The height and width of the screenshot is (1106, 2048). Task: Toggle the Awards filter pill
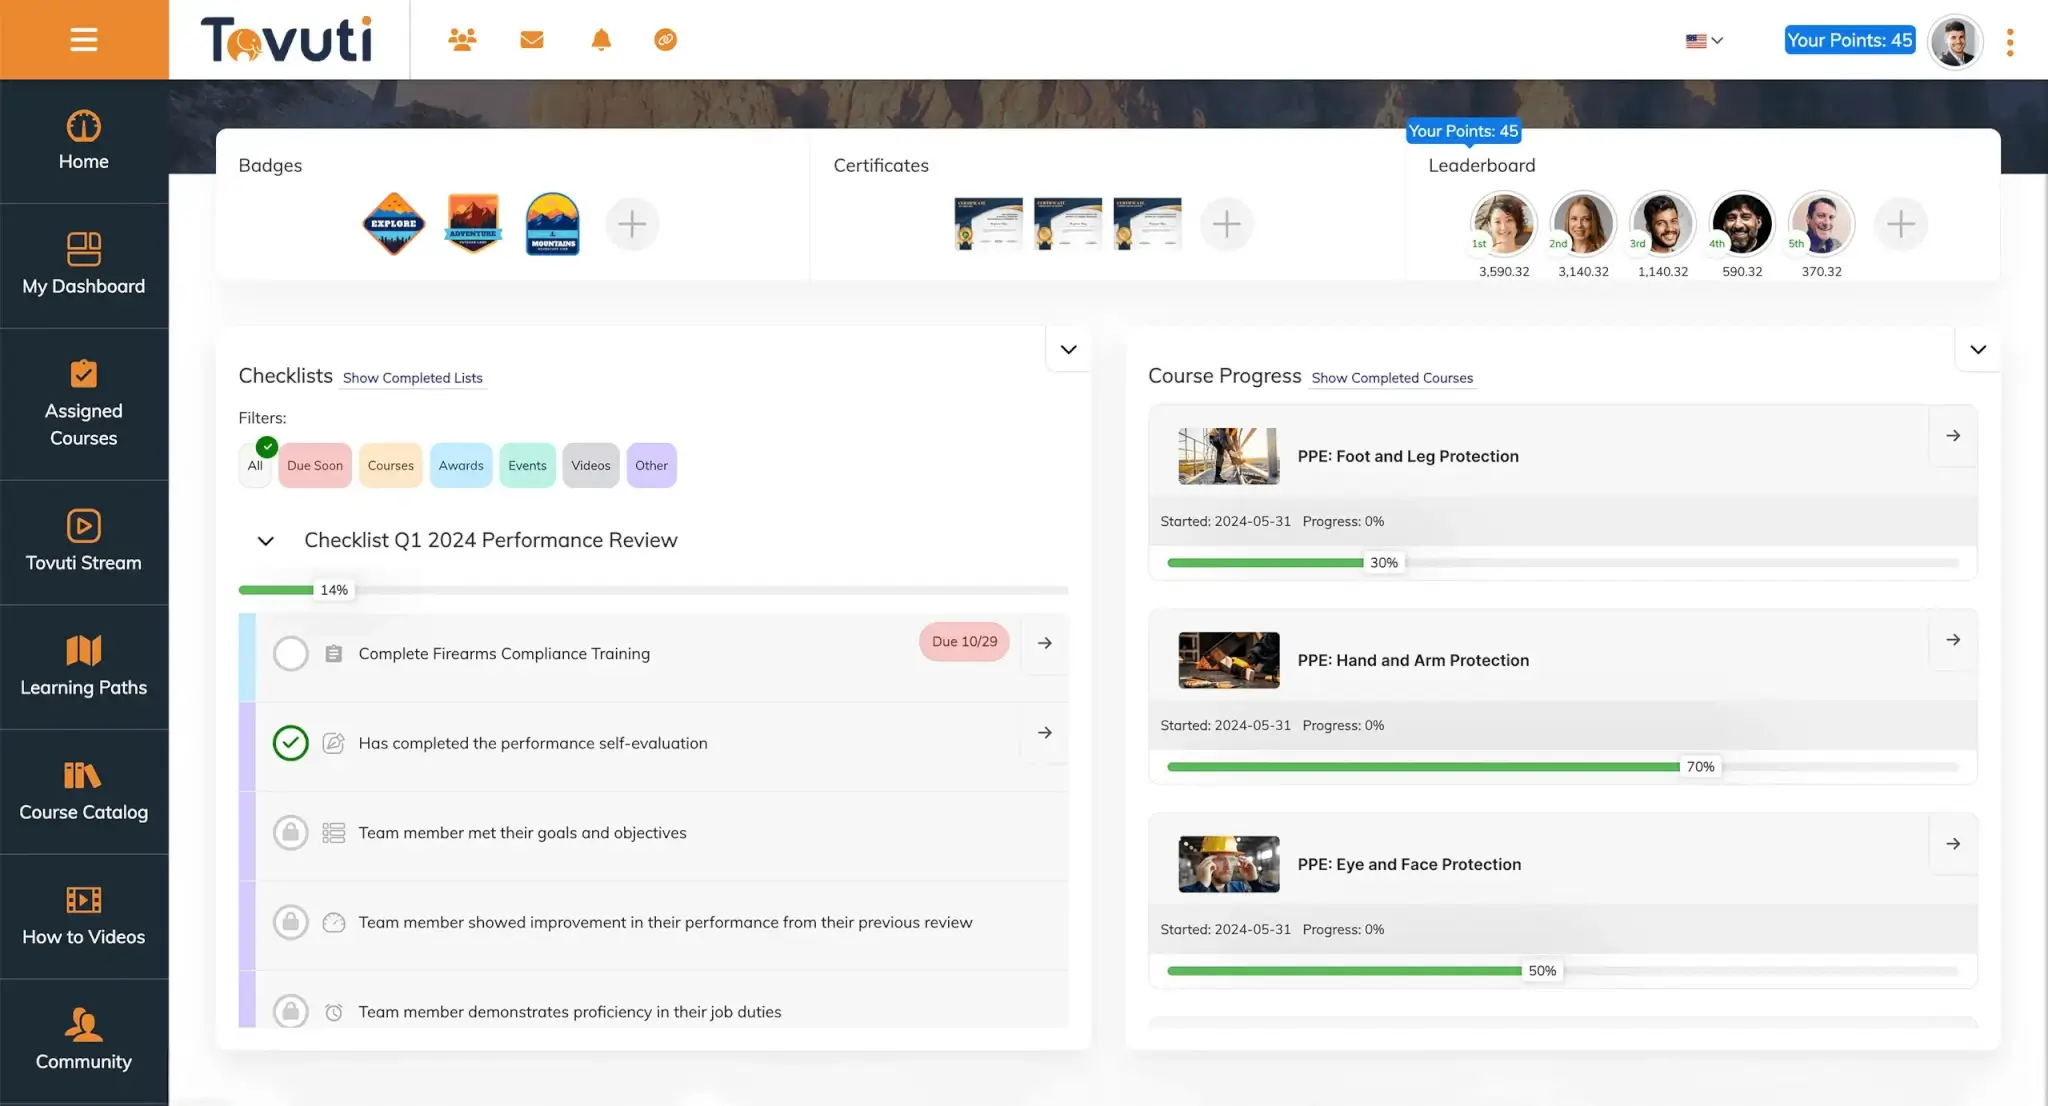click(x=460, y=465)
